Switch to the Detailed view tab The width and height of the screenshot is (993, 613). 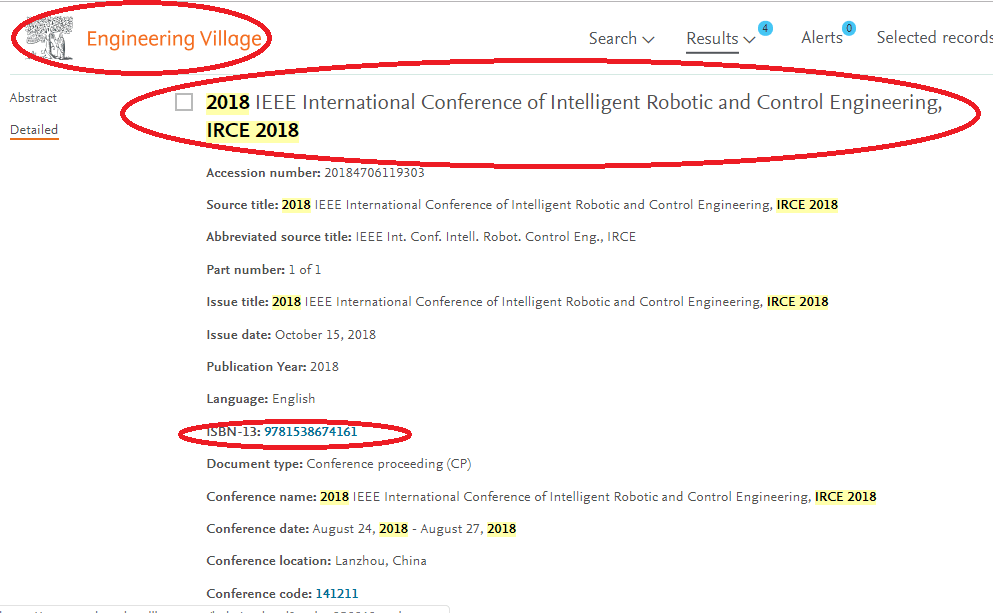point(34,129)
